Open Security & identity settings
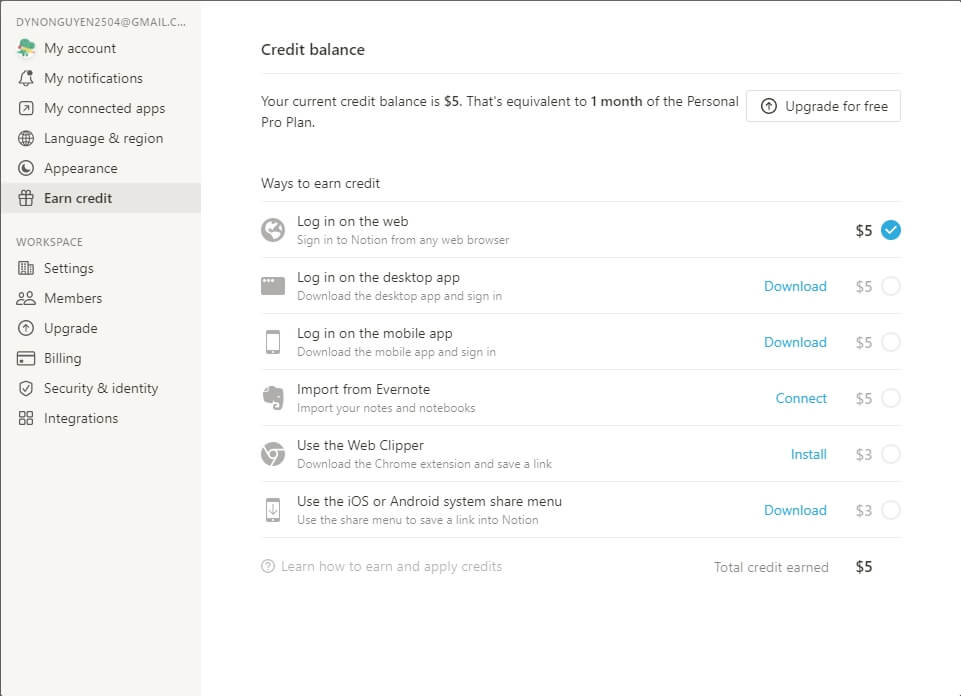 pyautogui.click(x=101, y=388)
